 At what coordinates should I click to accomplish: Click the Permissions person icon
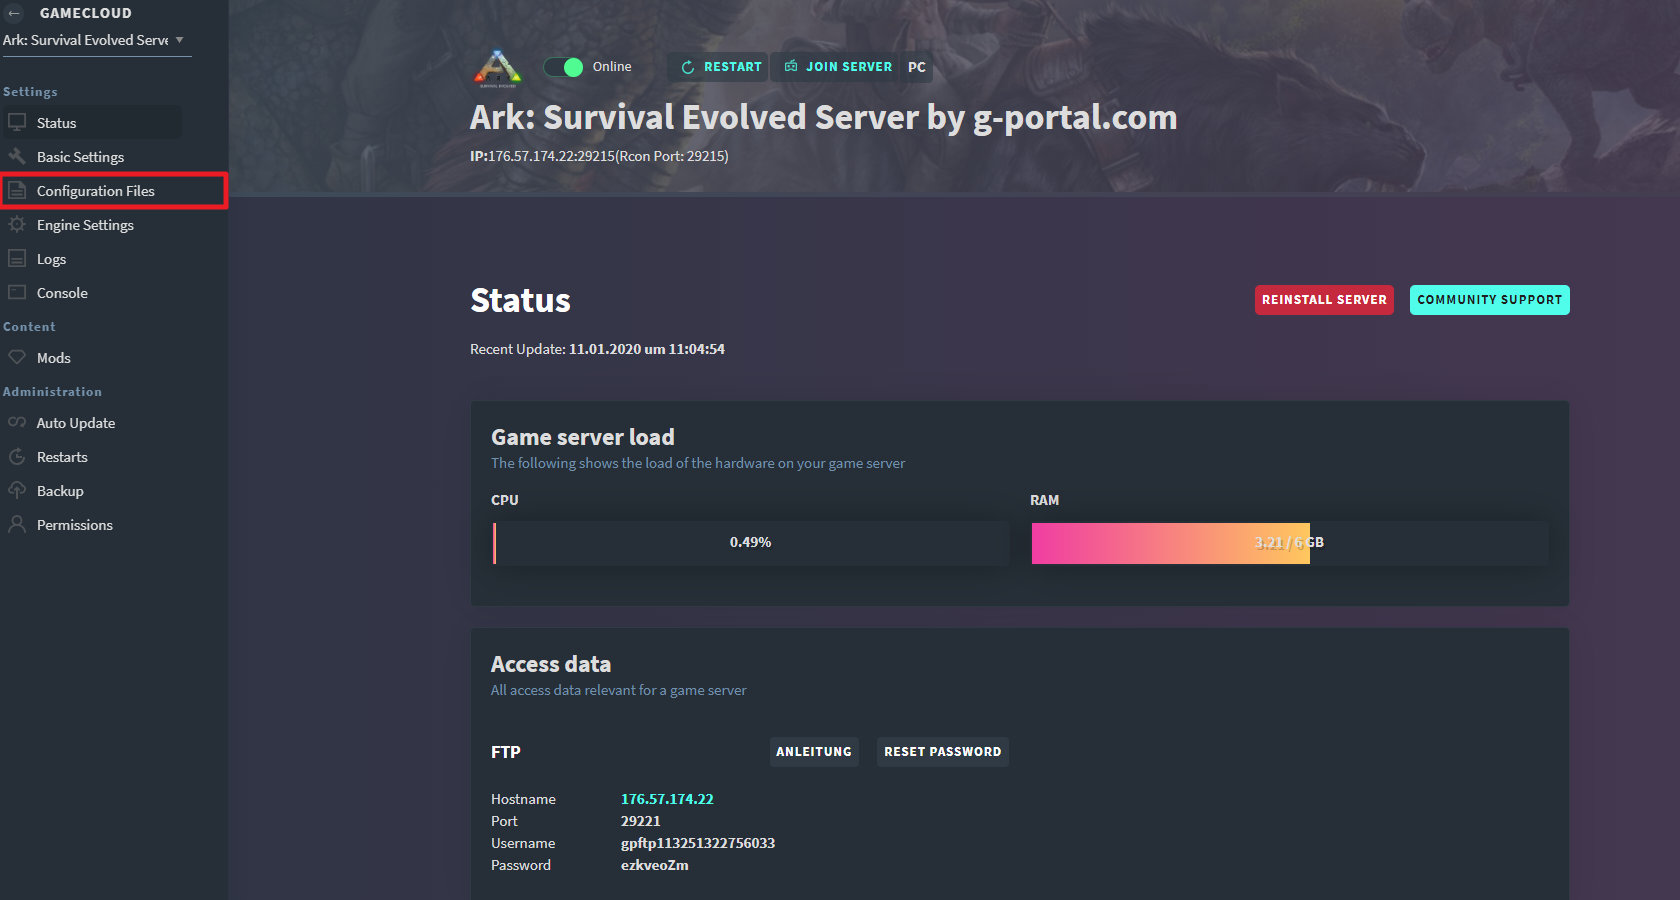pyautogui.click(x=17, y=524)
